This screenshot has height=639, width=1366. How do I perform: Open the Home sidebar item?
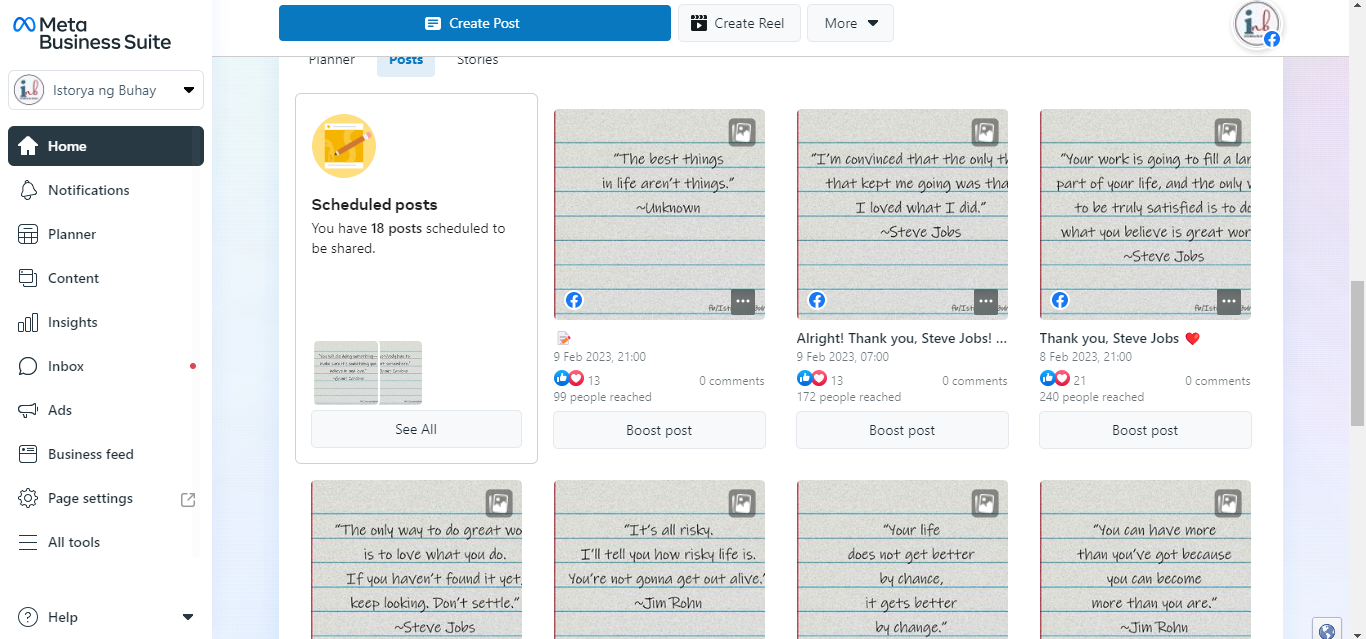pyautogui.click(x=106, y=146)
